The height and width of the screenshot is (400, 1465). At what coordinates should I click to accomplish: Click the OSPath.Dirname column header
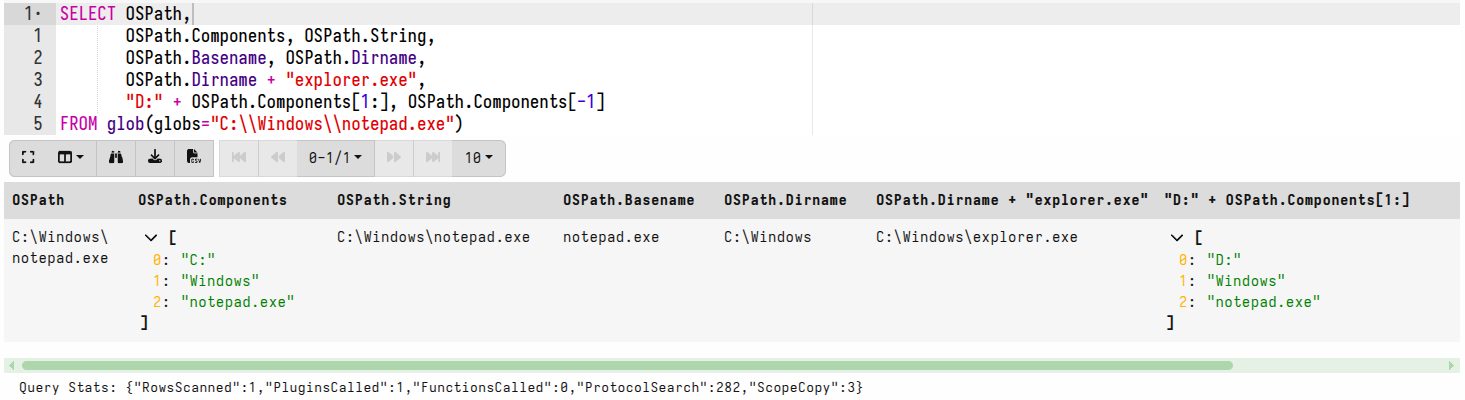tap(785, 200)
